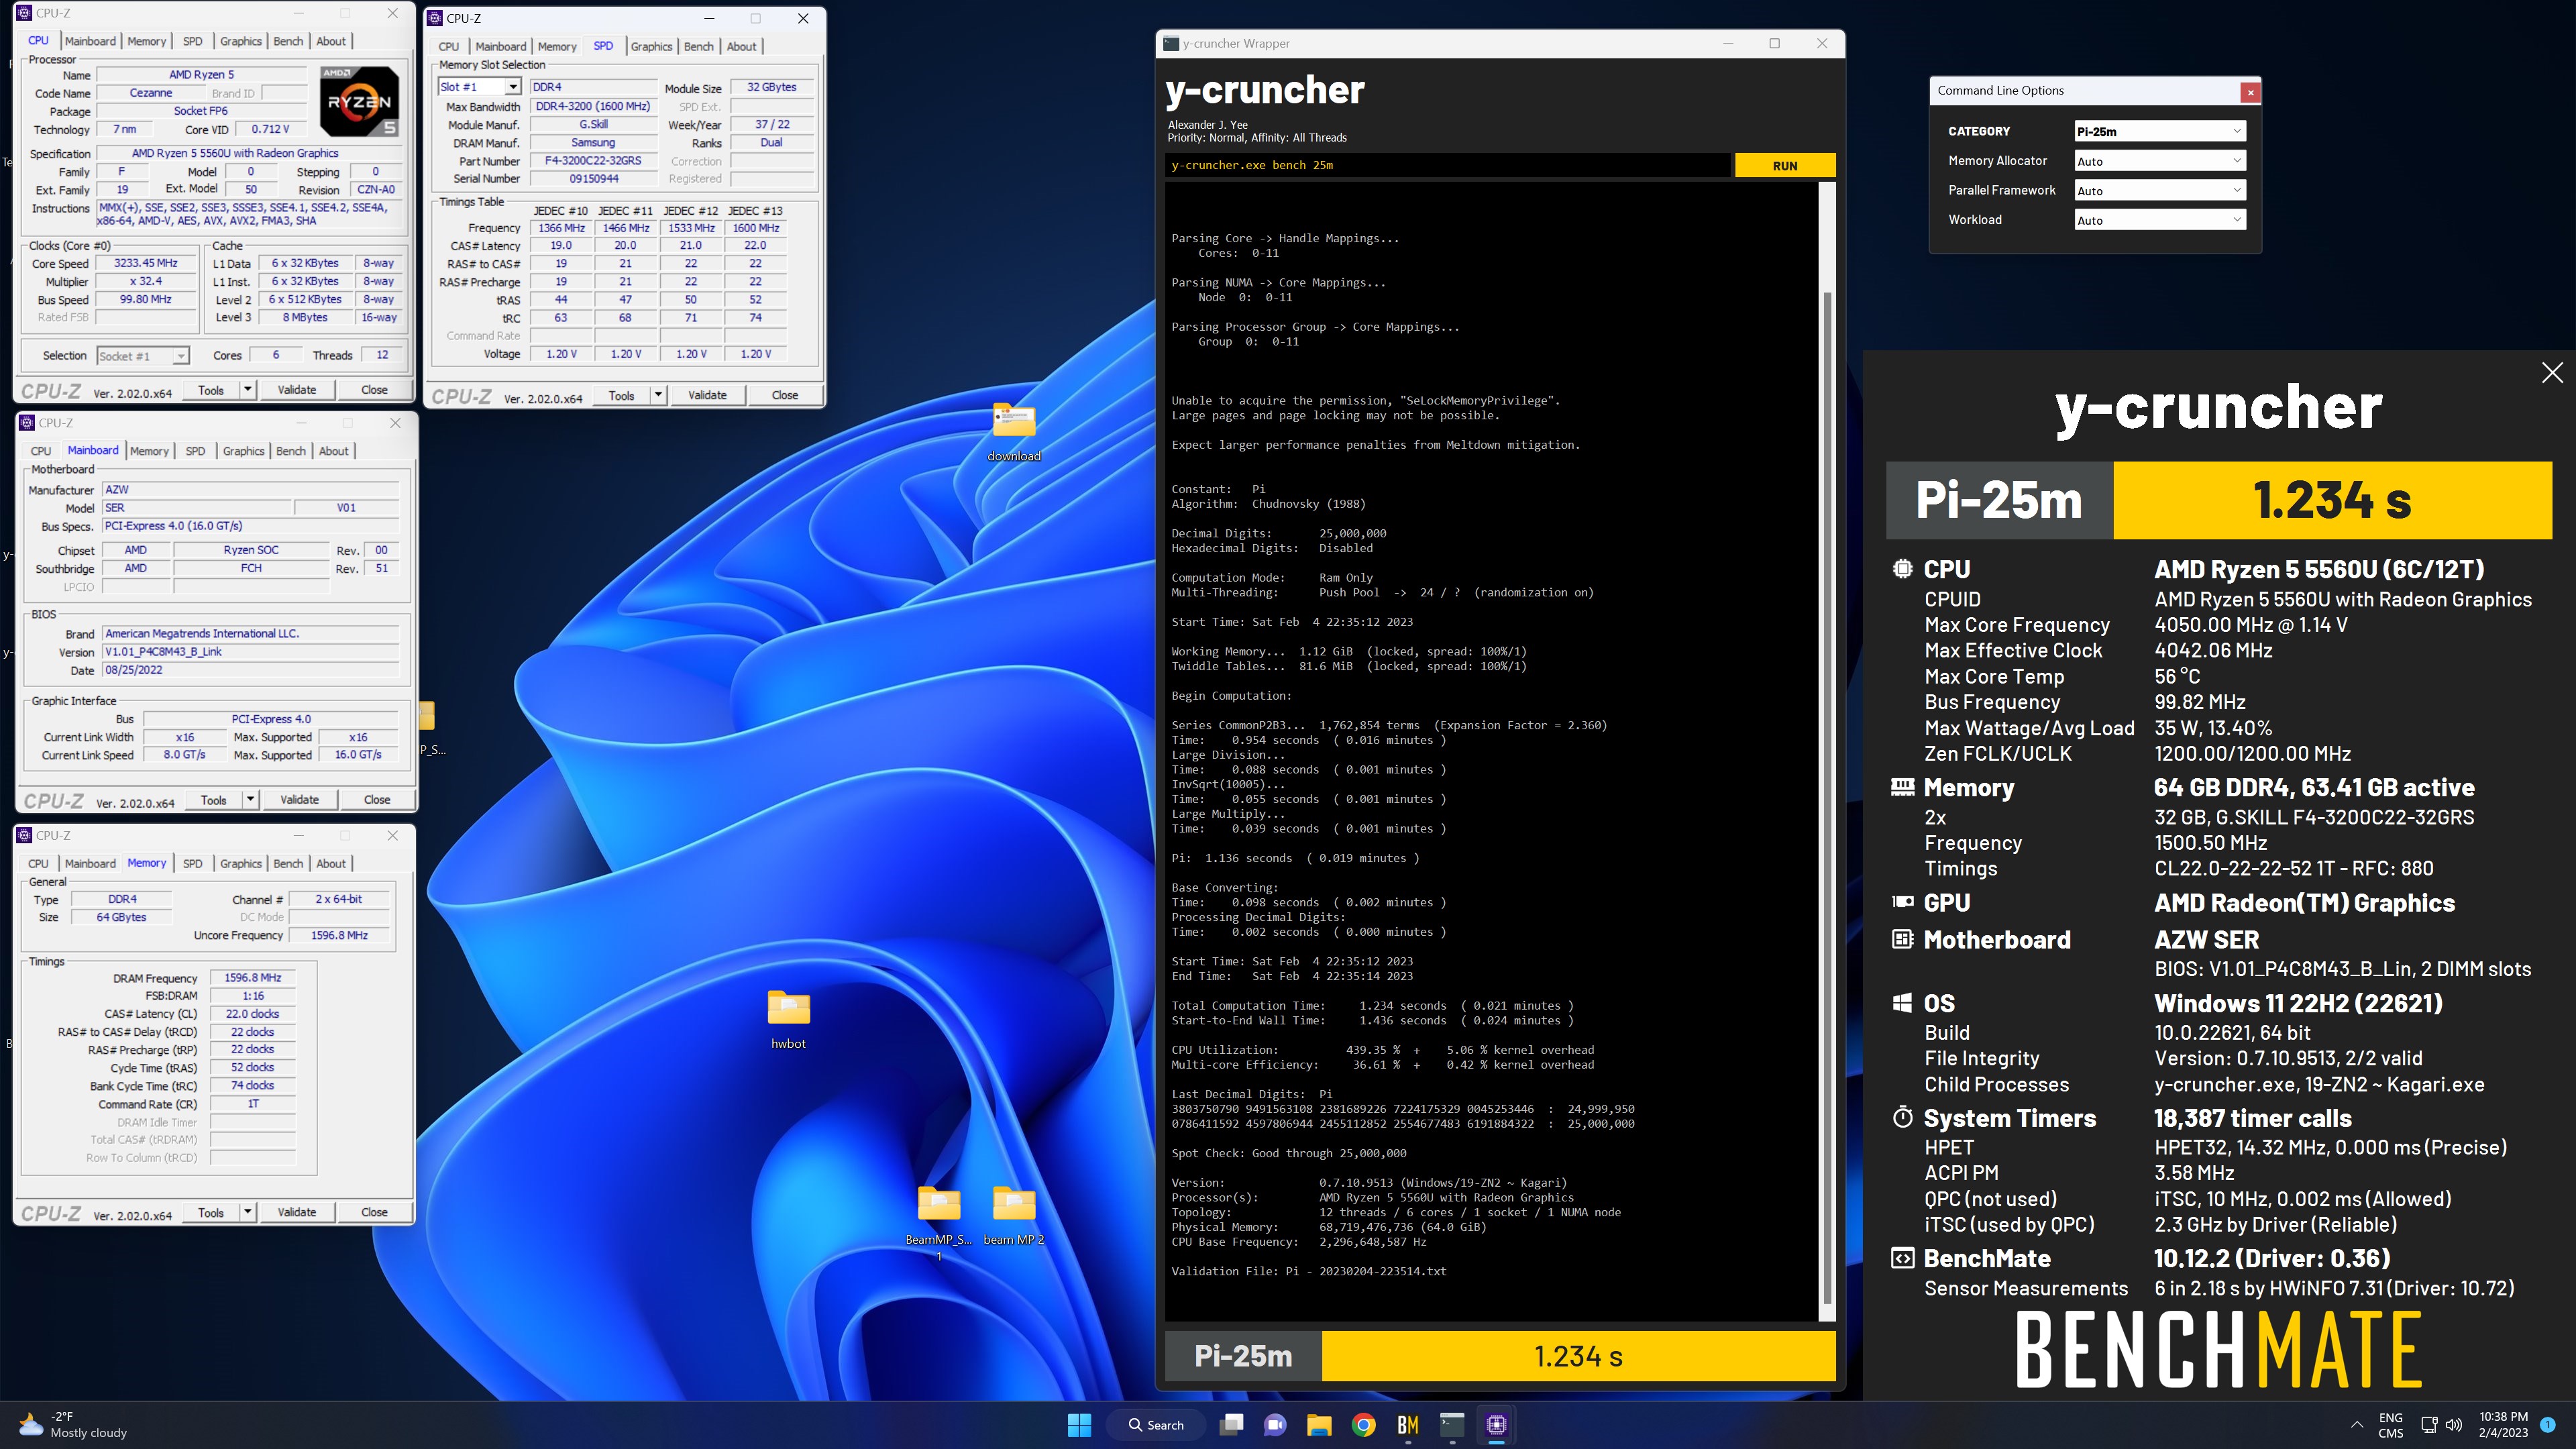
Task: Click the System Timers clock icon
Action: tap(1902, 1117)
